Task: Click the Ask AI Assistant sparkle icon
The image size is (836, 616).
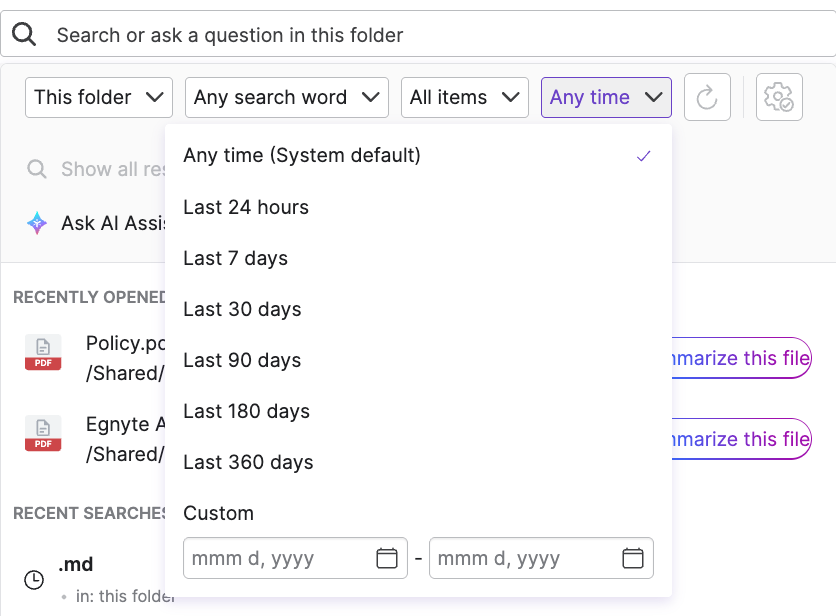Action: click(x=37, y=223)
